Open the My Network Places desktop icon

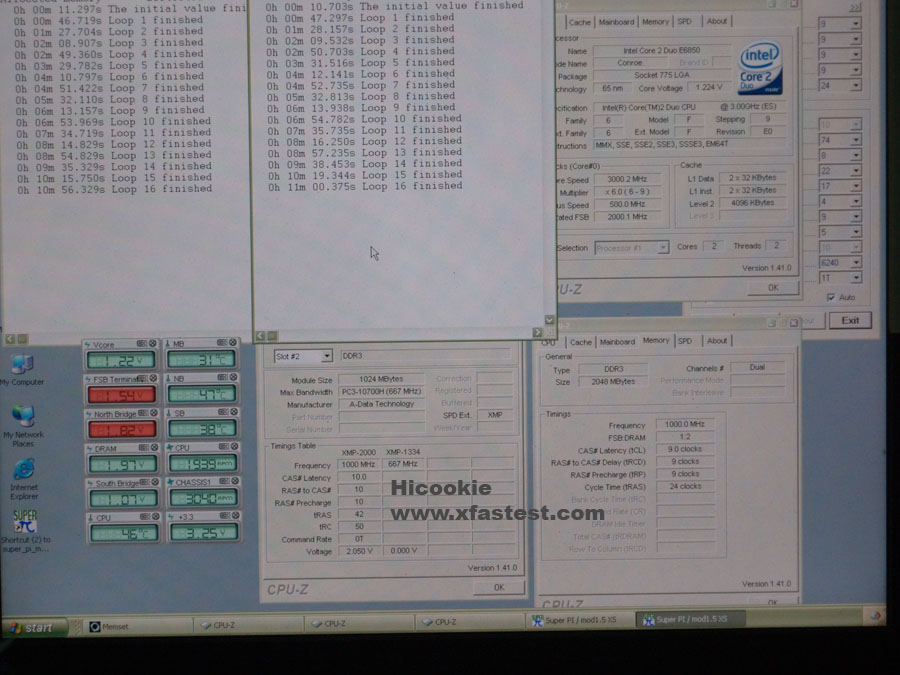click(x=24, y=426)
